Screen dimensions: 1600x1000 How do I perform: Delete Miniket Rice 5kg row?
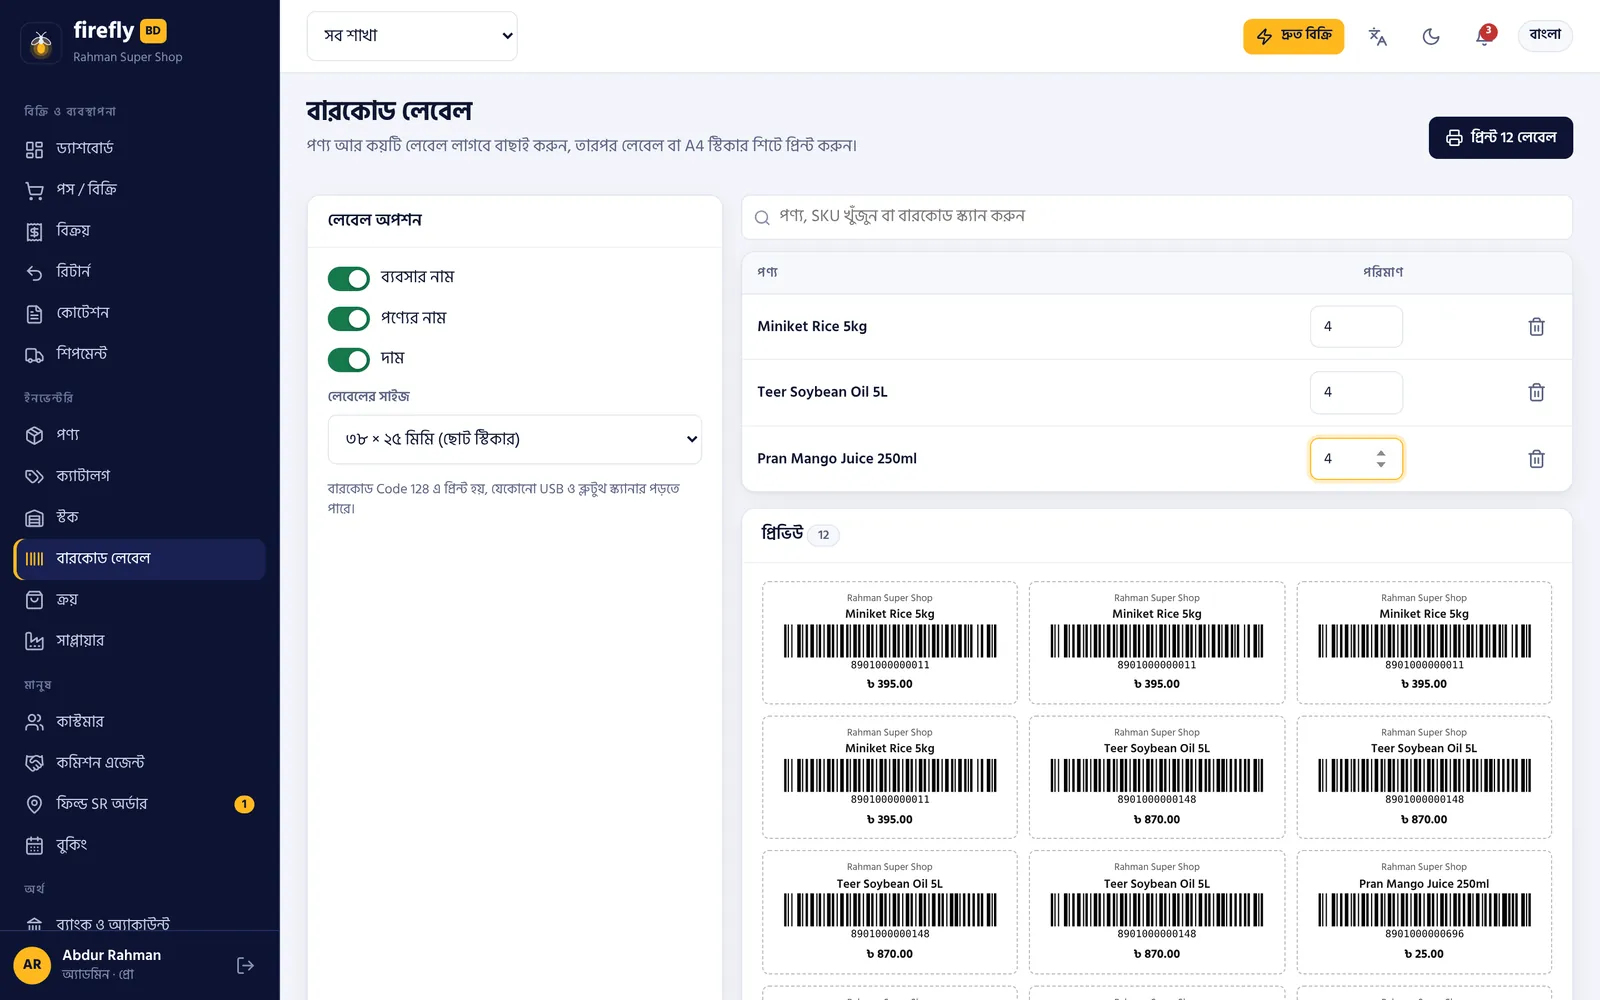(x=1536, y=327)
